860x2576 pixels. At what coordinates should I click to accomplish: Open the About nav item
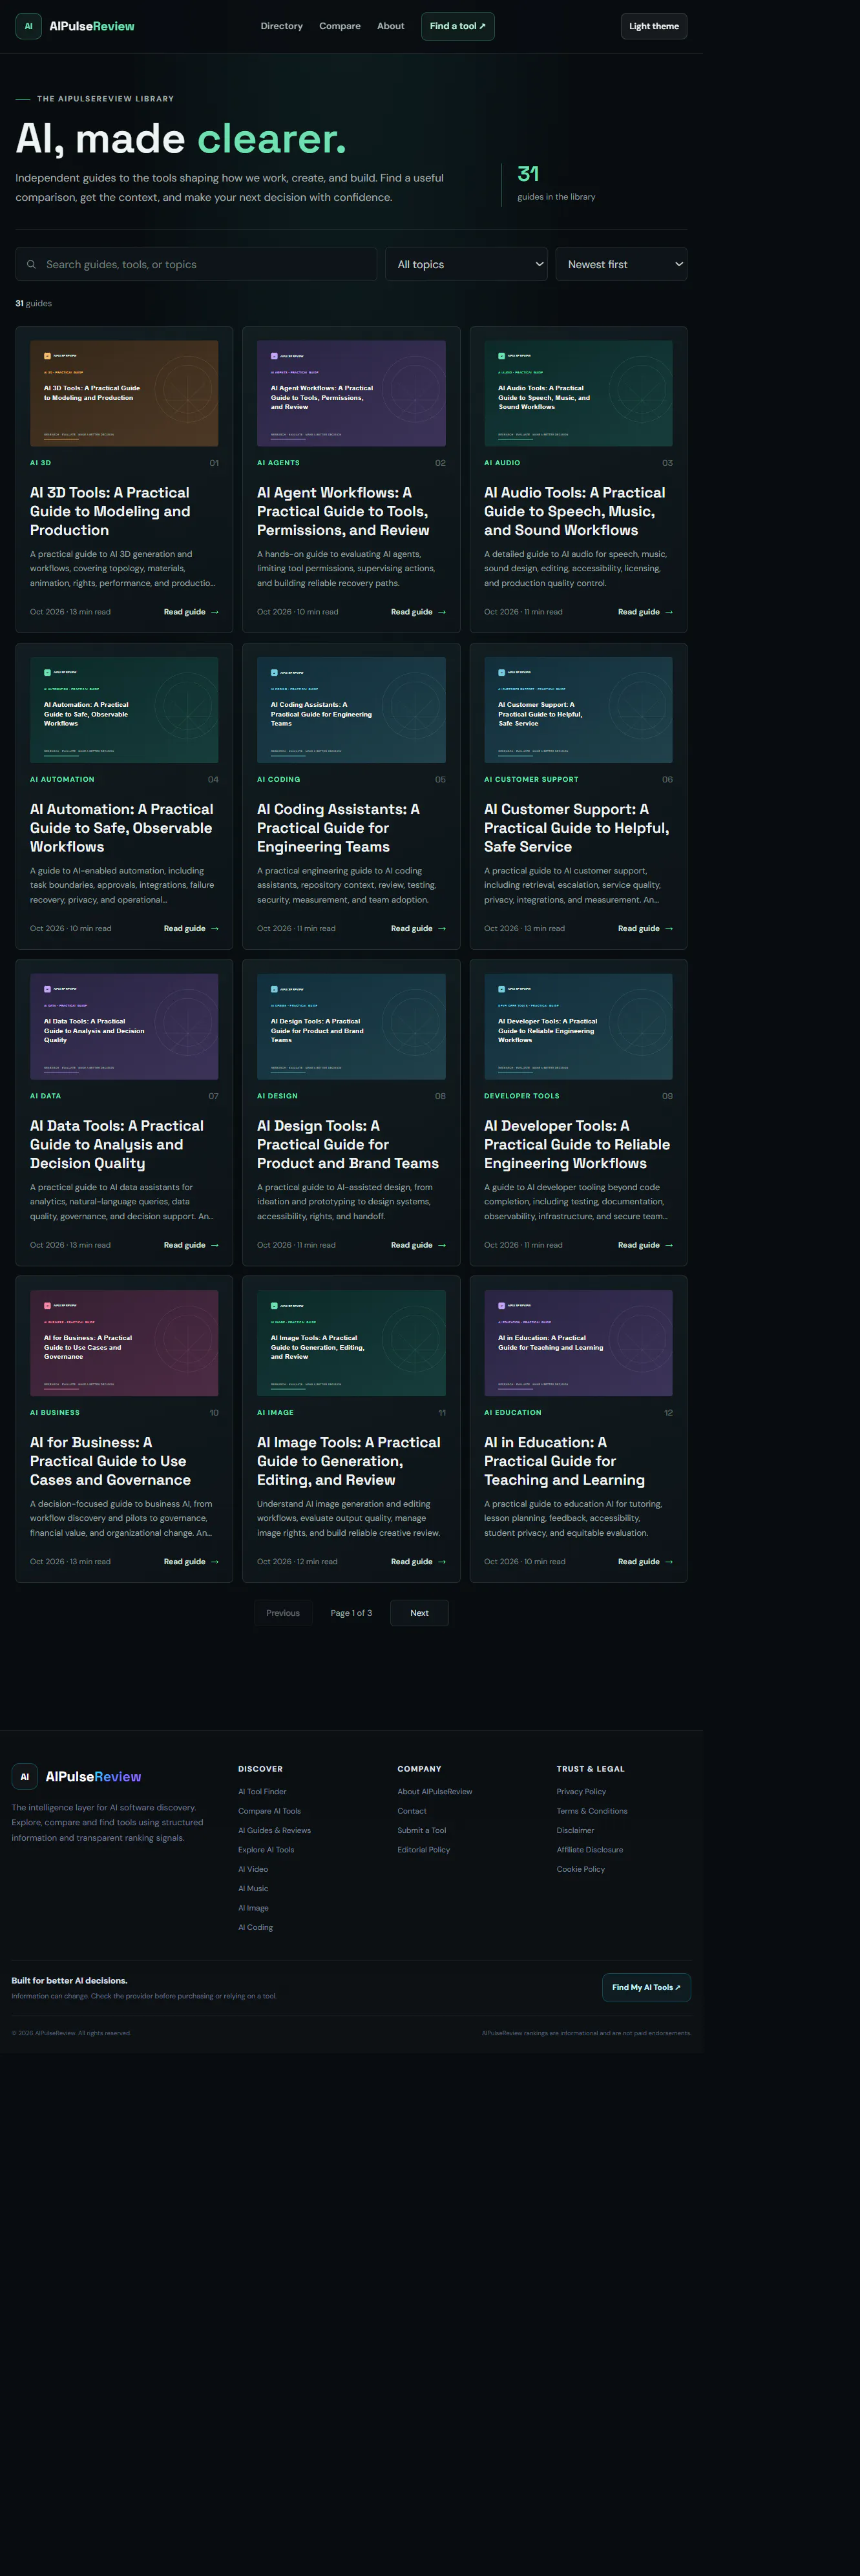pyautogui.click(x=391, y=26)
